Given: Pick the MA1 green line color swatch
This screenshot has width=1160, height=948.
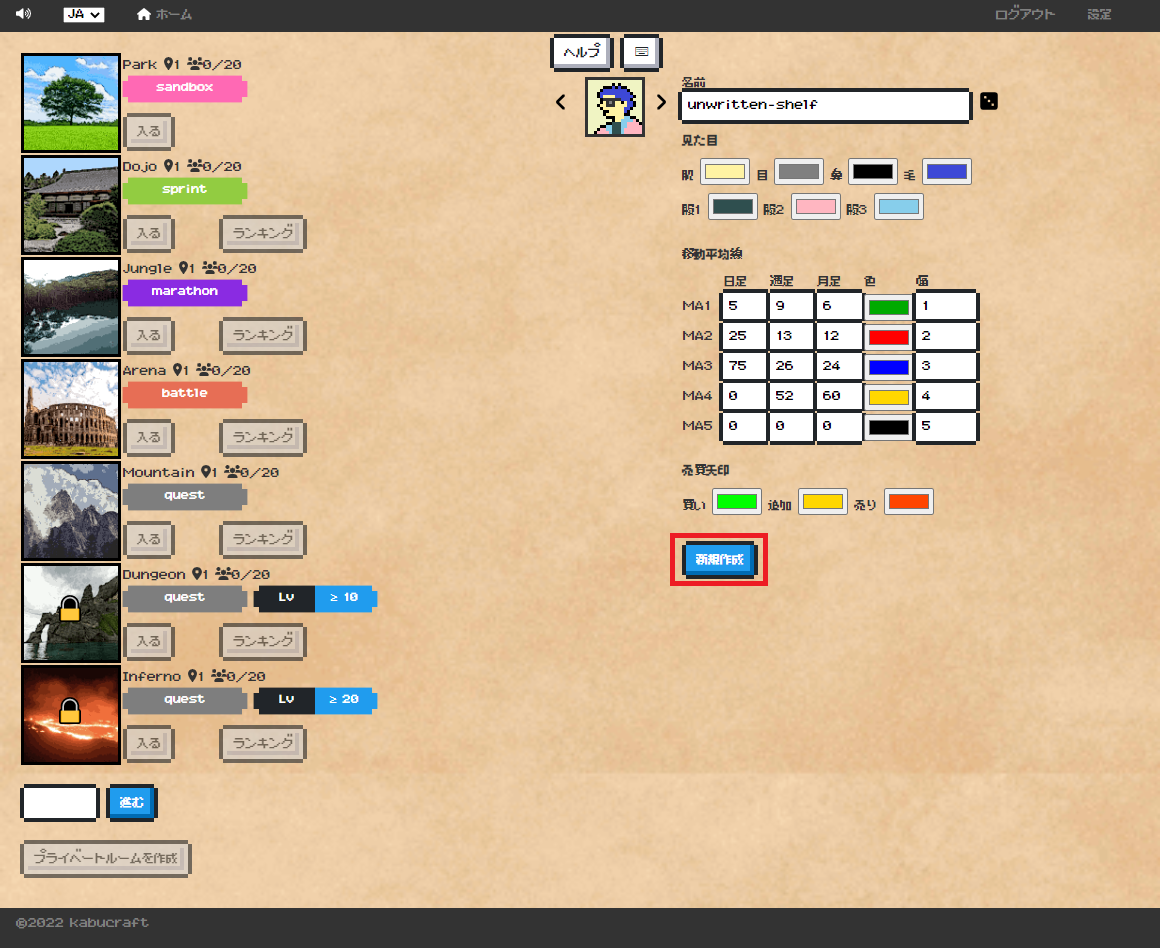Looking at the screenshot, I should 888,307.
